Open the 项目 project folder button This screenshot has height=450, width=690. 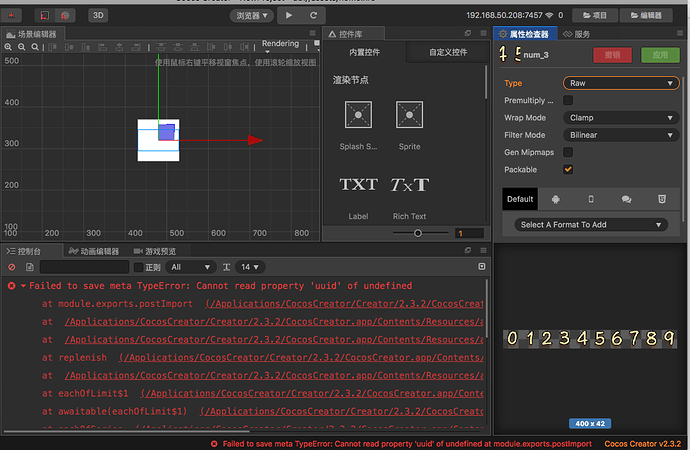coord(595,15)
